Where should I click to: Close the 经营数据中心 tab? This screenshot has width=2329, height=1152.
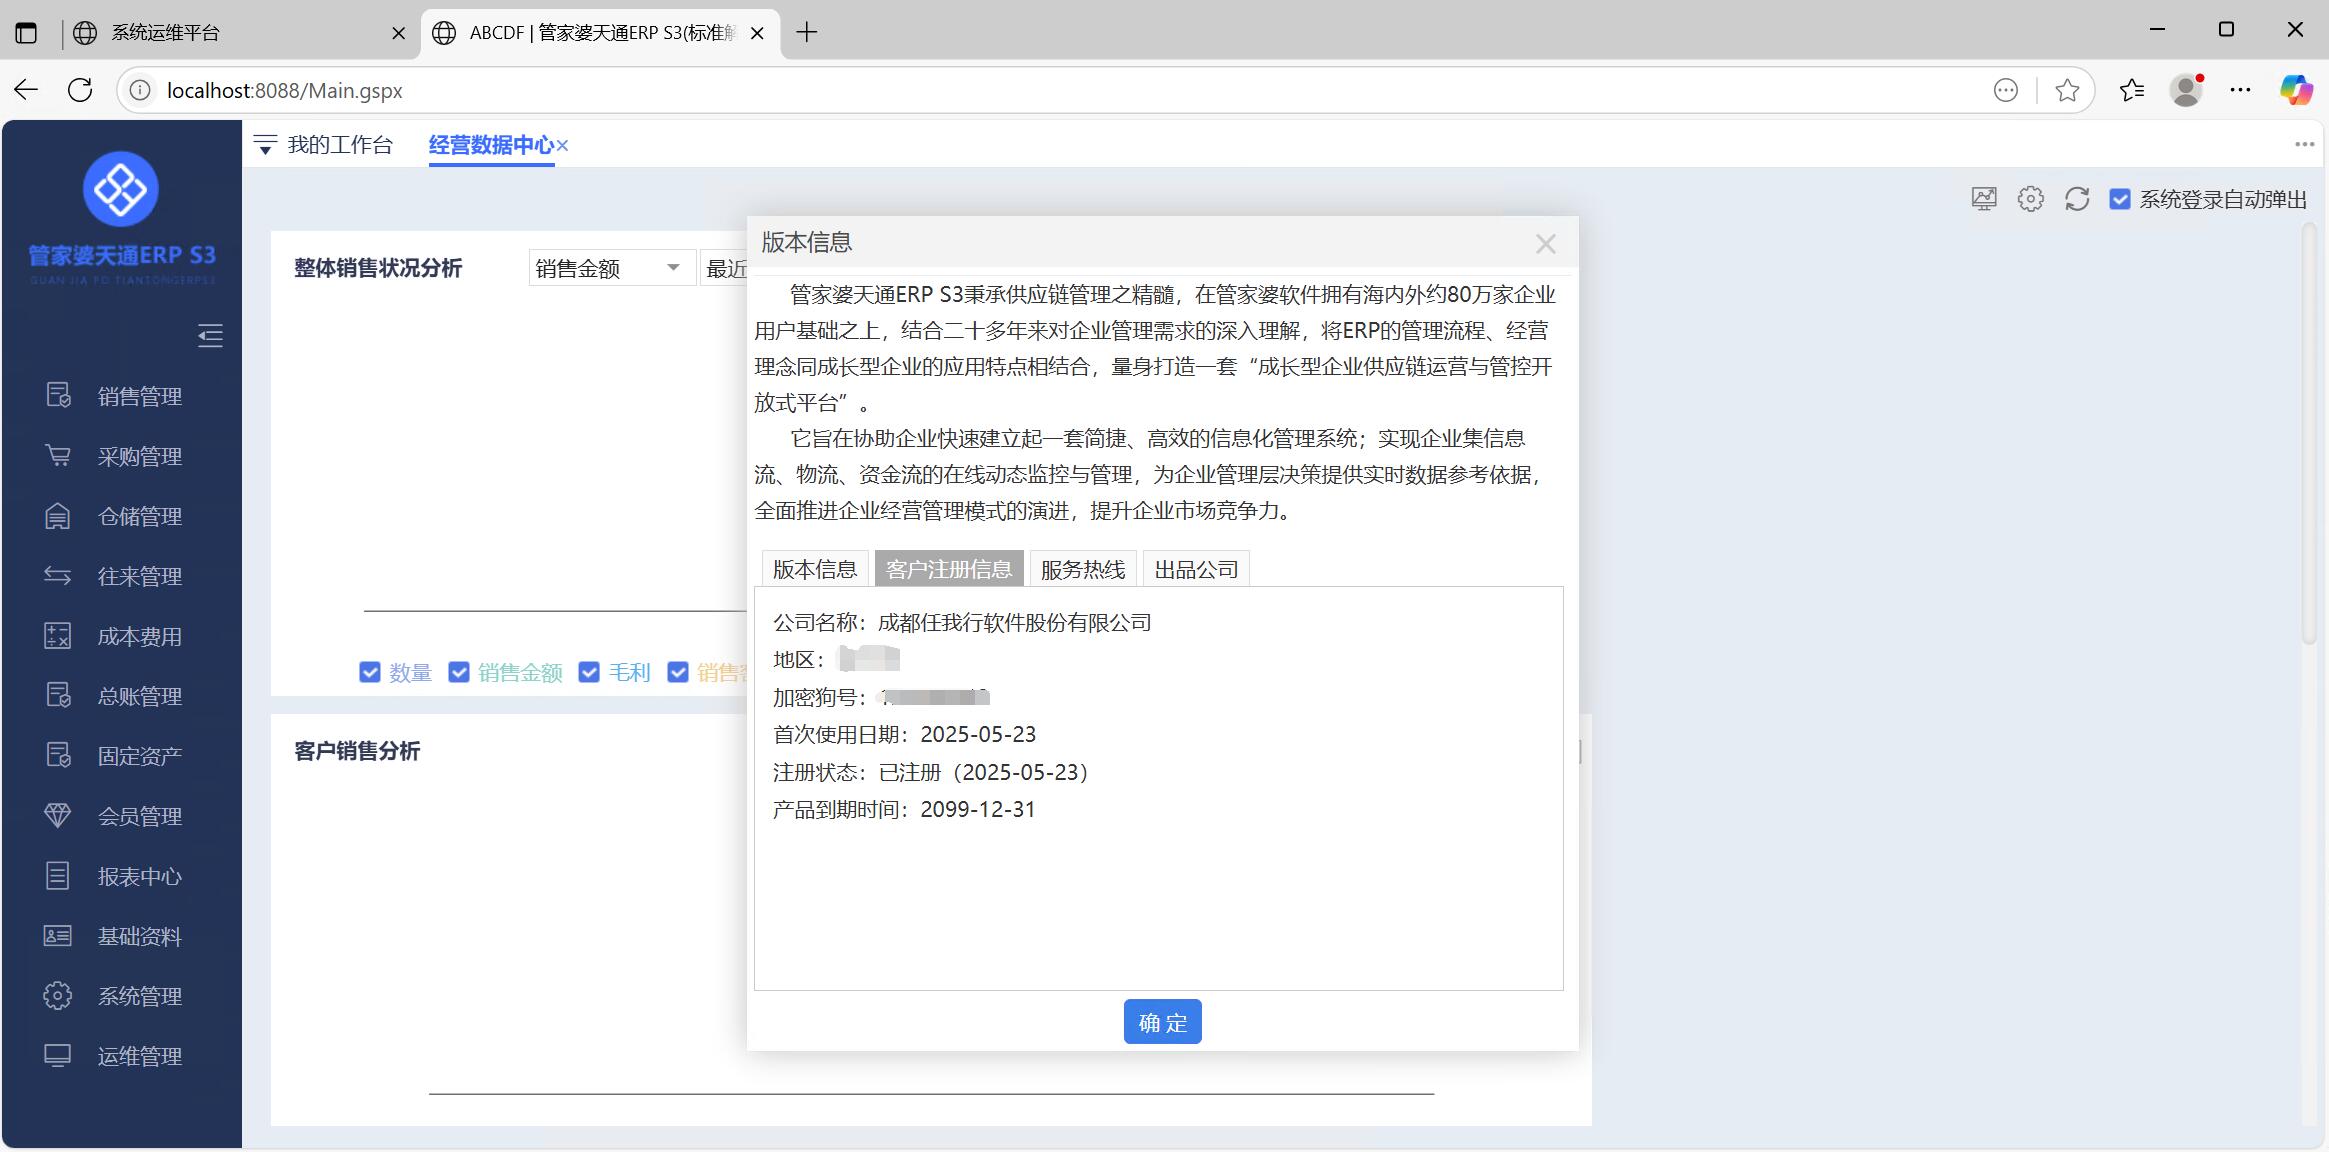click(562, 145)
